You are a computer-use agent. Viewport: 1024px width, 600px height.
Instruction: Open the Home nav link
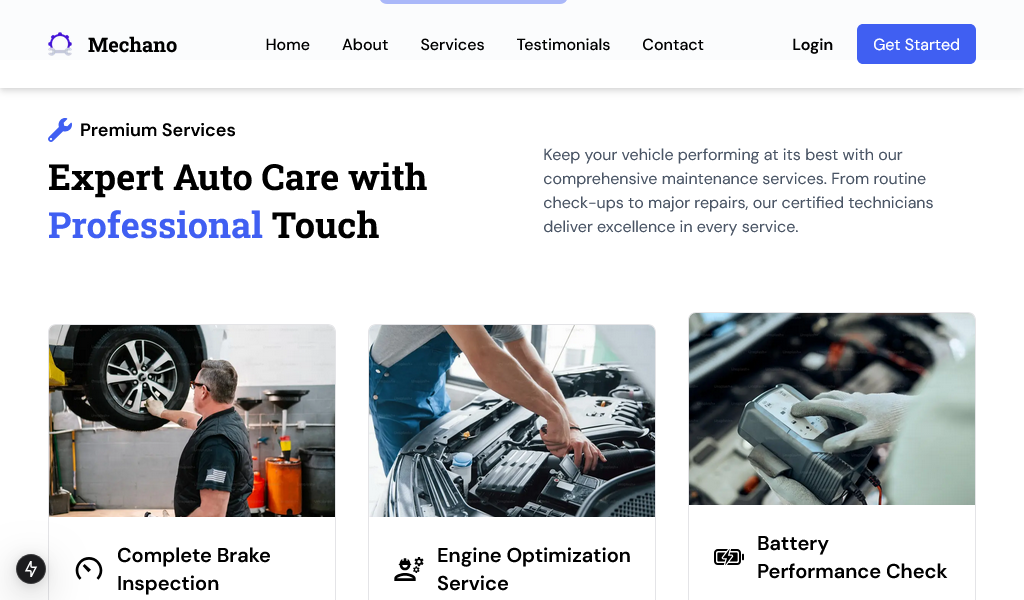coord(287,44)
